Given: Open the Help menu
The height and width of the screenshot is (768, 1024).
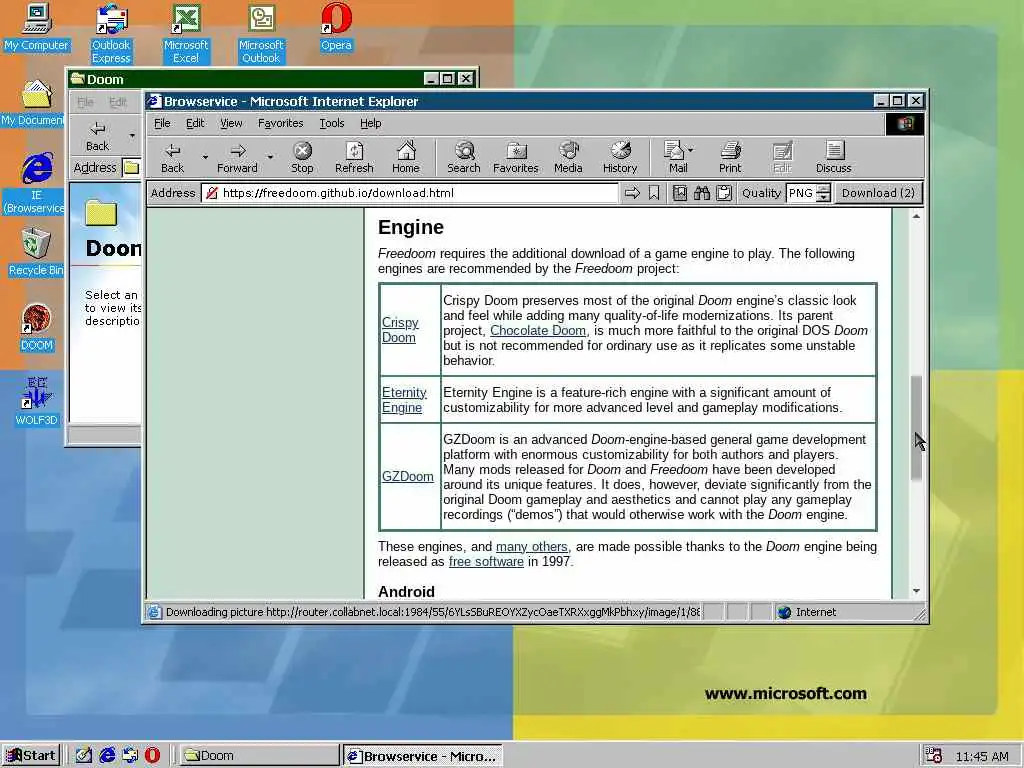Looking at the screenshot, I should click(370, 123).
